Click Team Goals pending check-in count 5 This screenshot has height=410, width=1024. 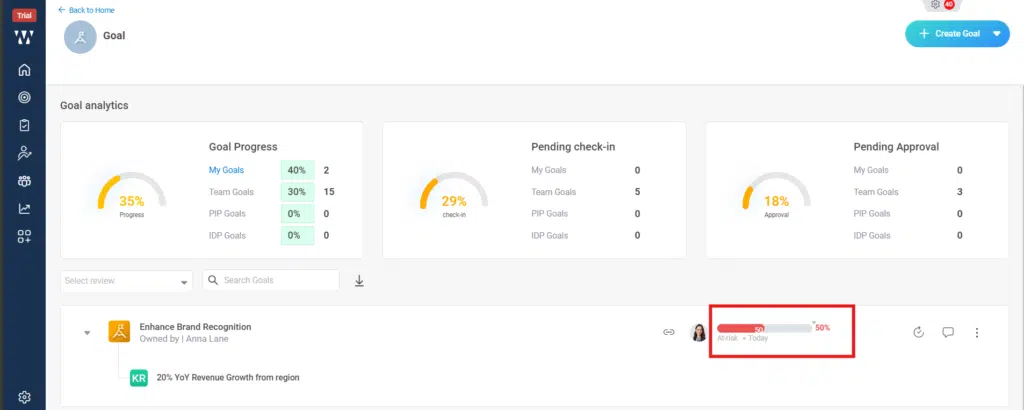(x=637, y=192)
